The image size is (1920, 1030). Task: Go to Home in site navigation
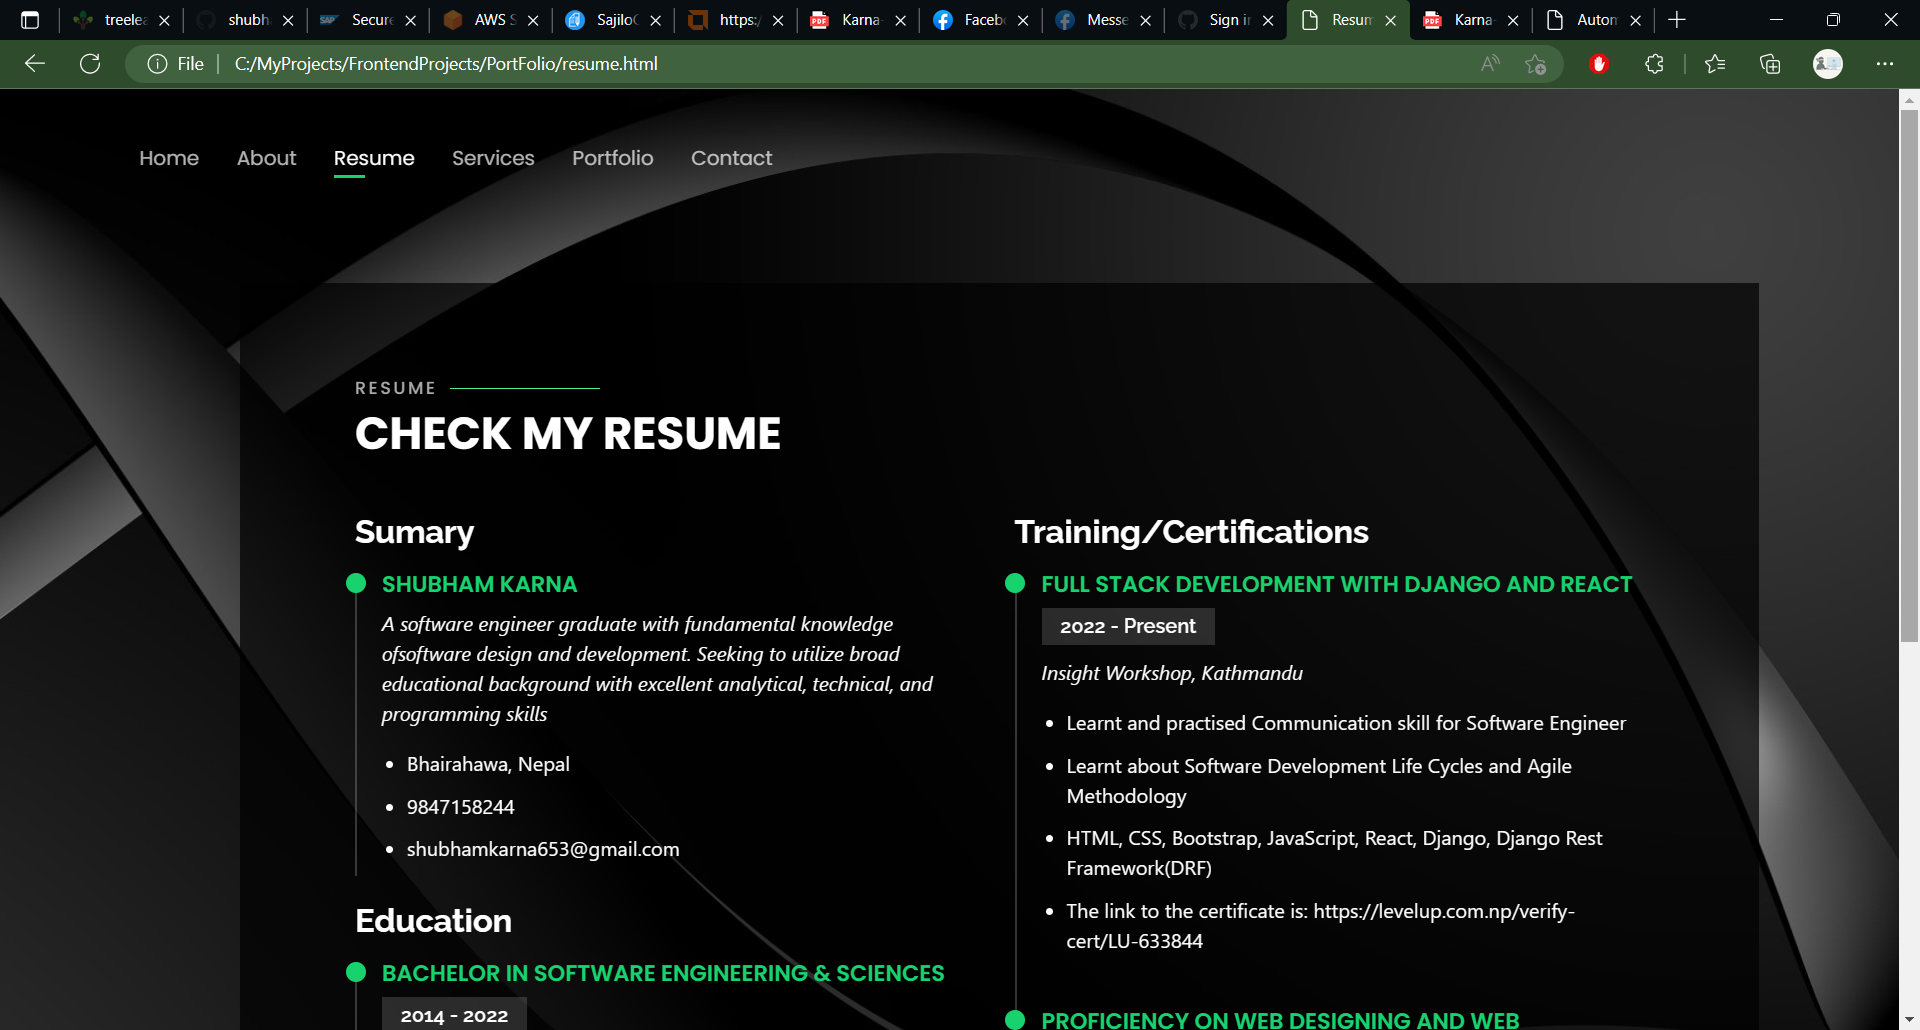click(x=169, y=158)
